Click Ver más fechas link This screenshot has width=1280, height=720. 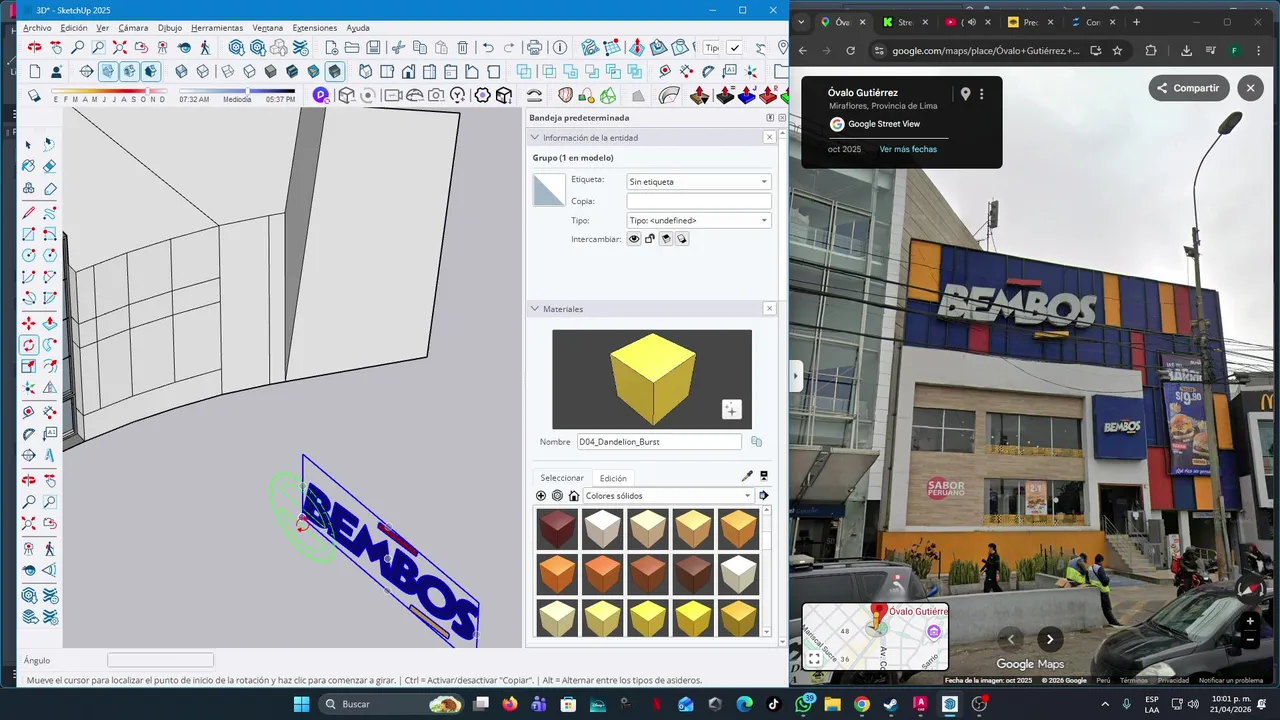click(908, 149)
